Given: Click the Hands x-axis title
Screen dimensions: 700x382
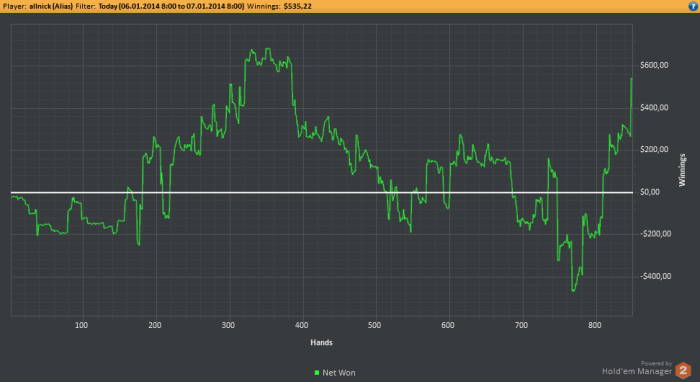Looking at the screenshot, I should tap(321, 342).
